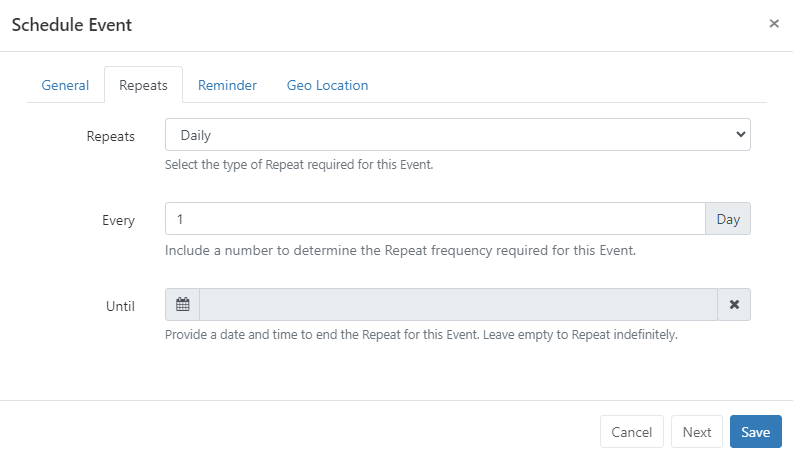Click the Schedule Event dialog title
This screenshot has width=793, height=457.
coord(72,24)
